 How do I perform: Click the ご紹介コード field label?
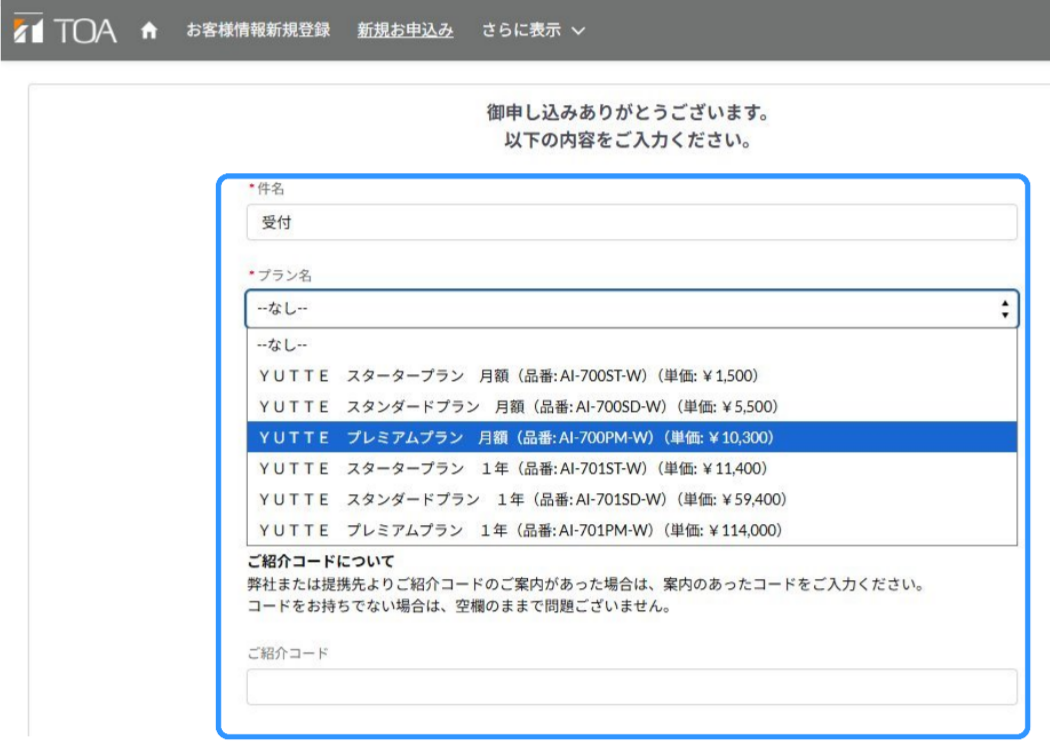[288, 653]
